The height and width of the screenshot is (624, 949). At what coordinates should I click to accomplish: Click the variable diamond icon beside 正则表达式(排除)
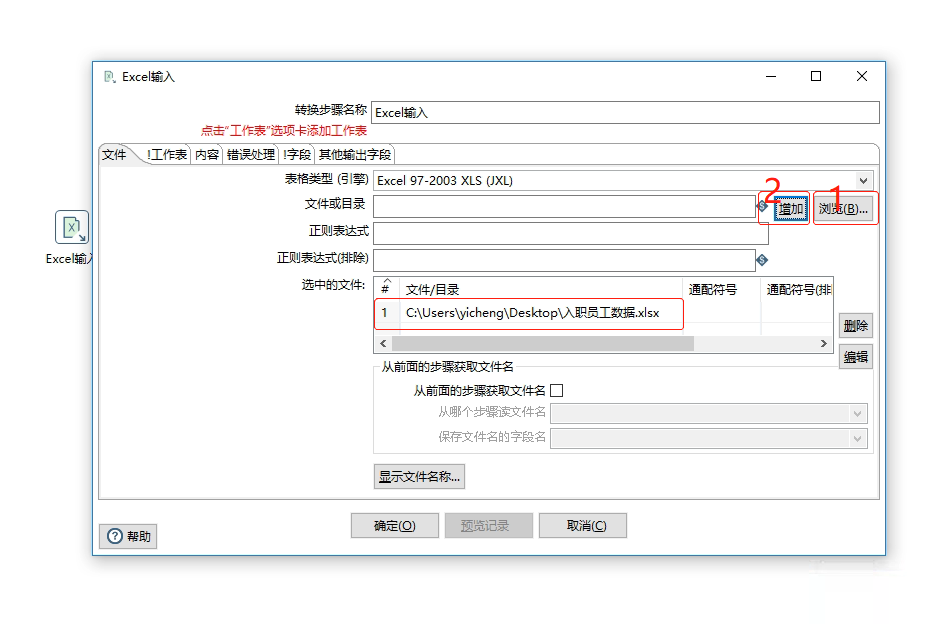763,260
